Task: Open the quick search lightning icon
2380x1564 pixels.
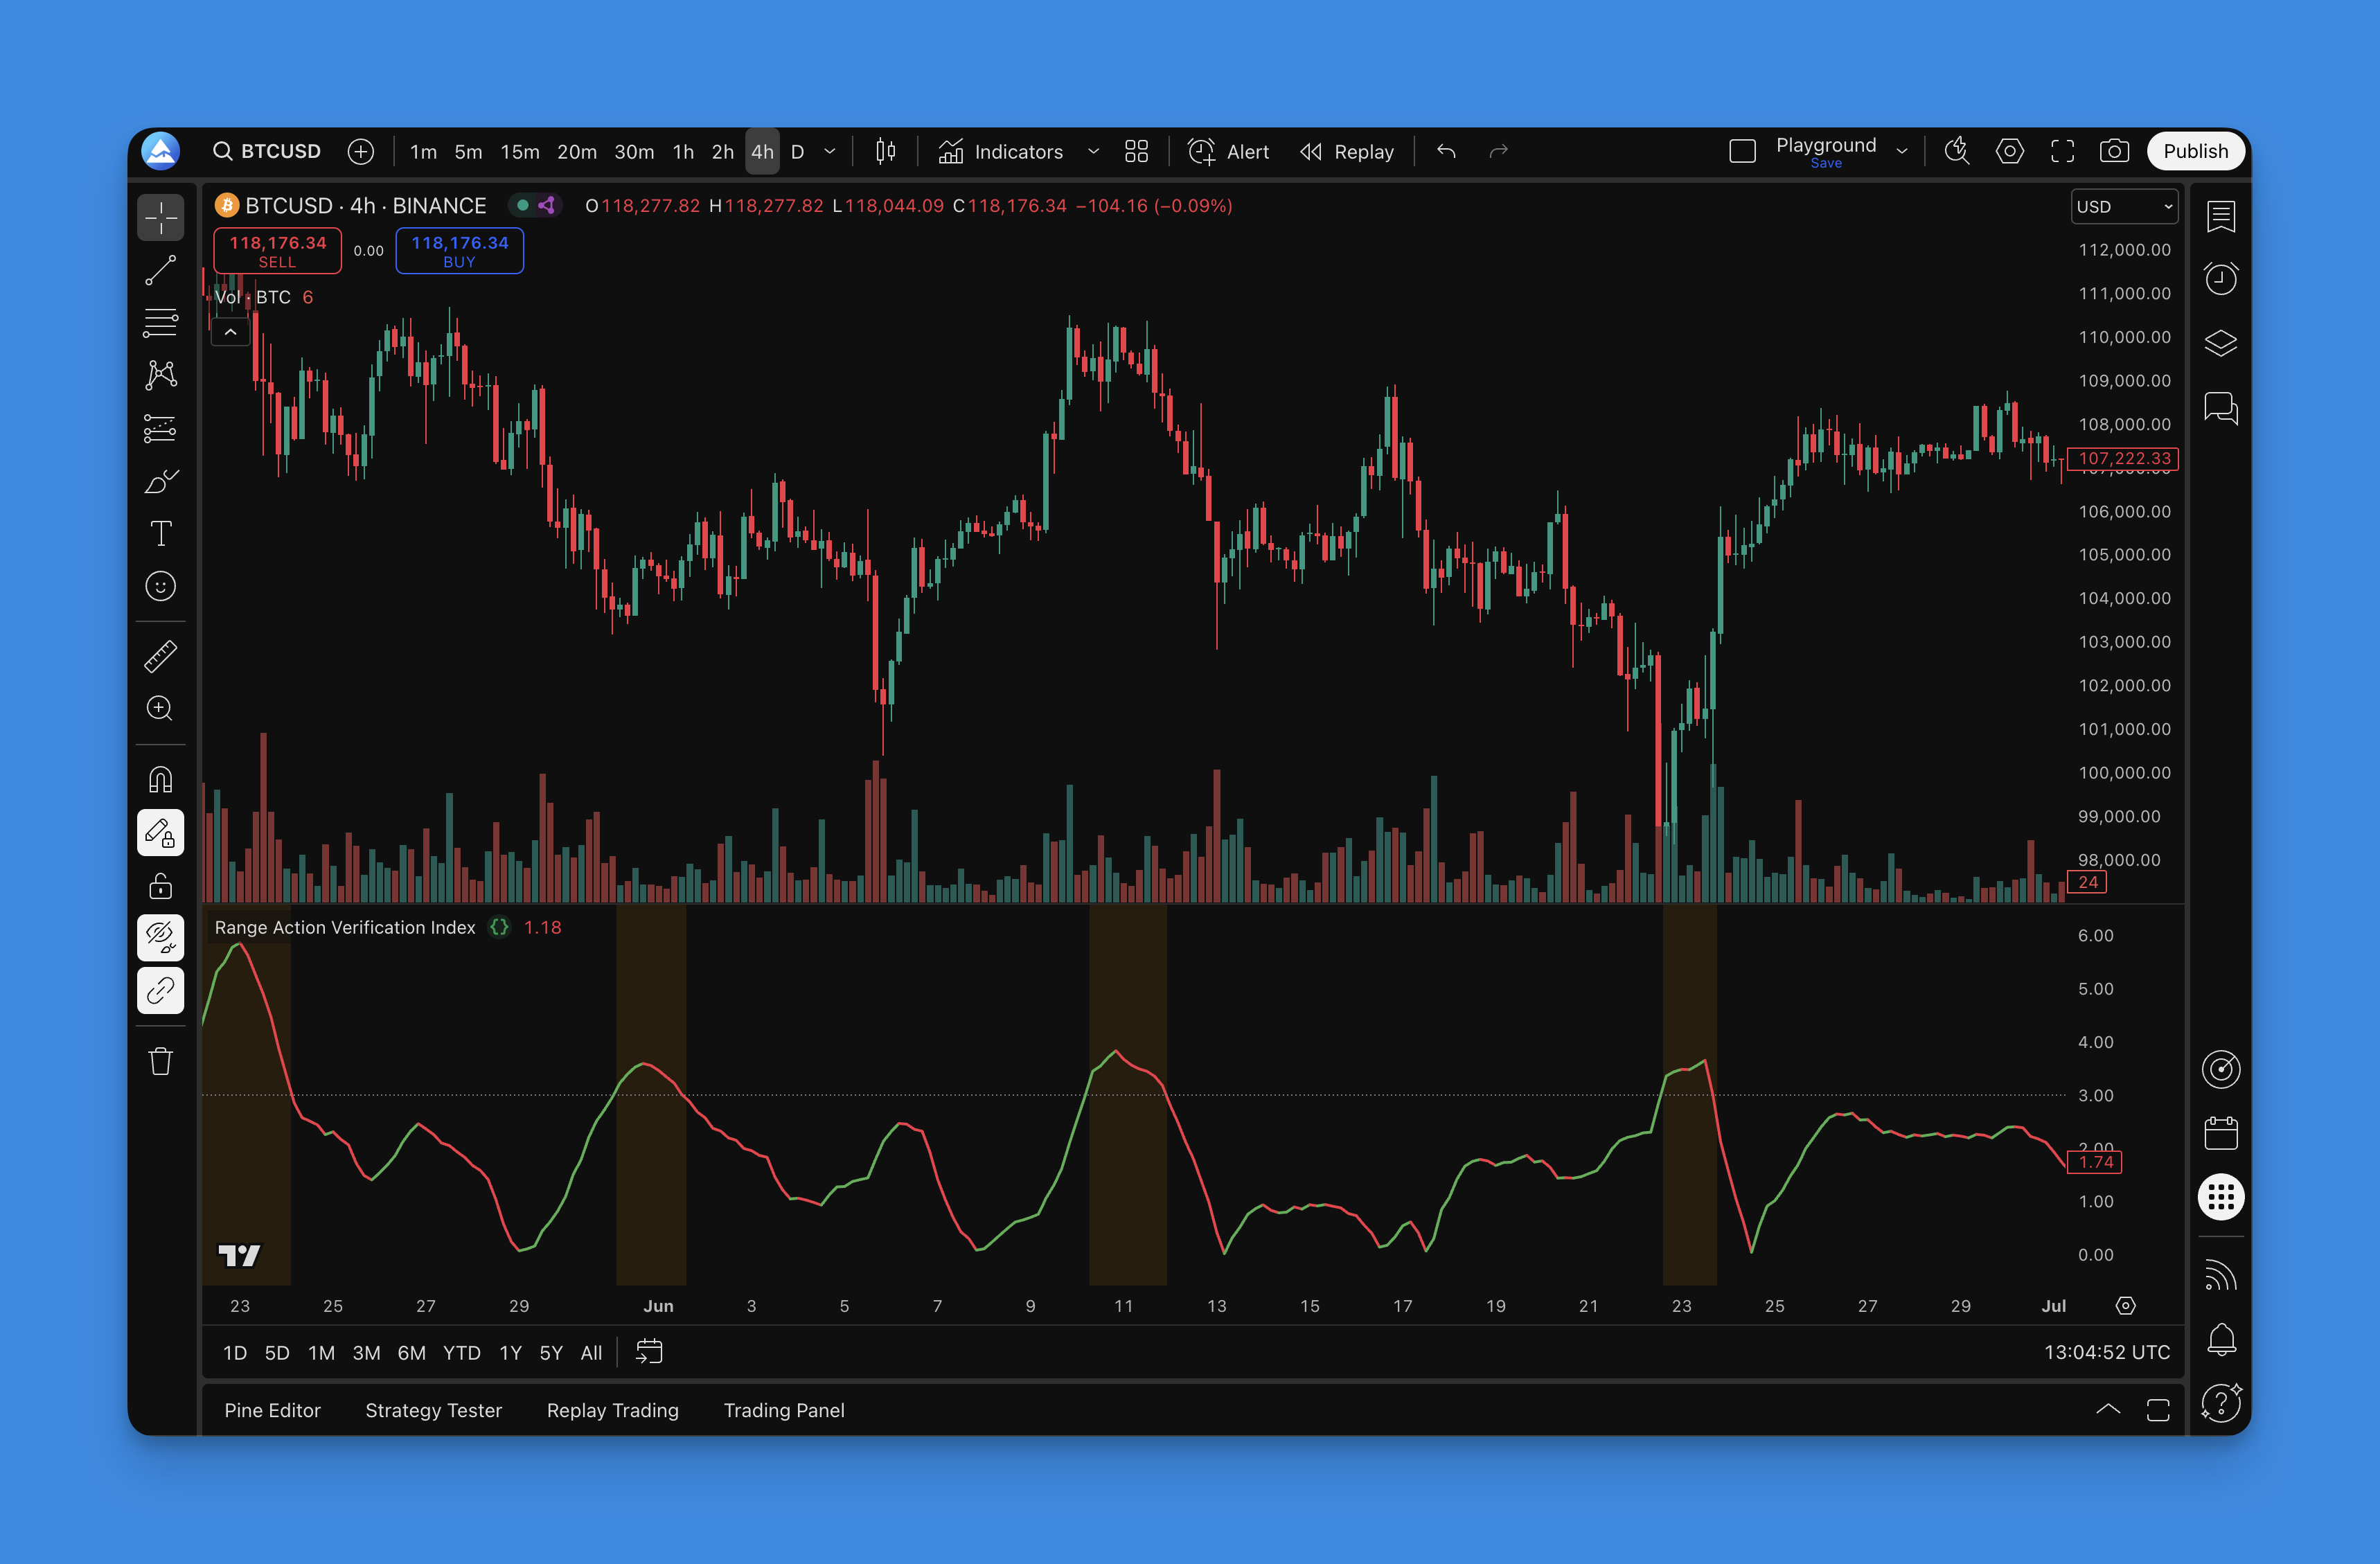Action: click(x=1957, y=151)
